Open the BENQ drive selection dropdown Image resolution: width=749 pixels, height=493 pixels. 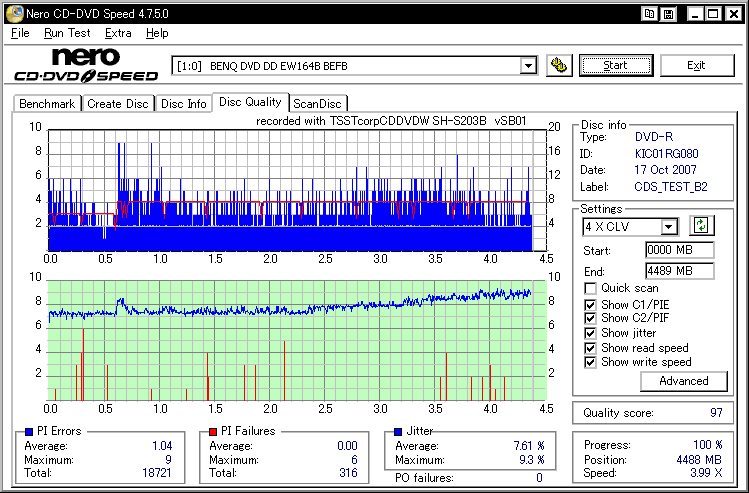coord(528,66)
